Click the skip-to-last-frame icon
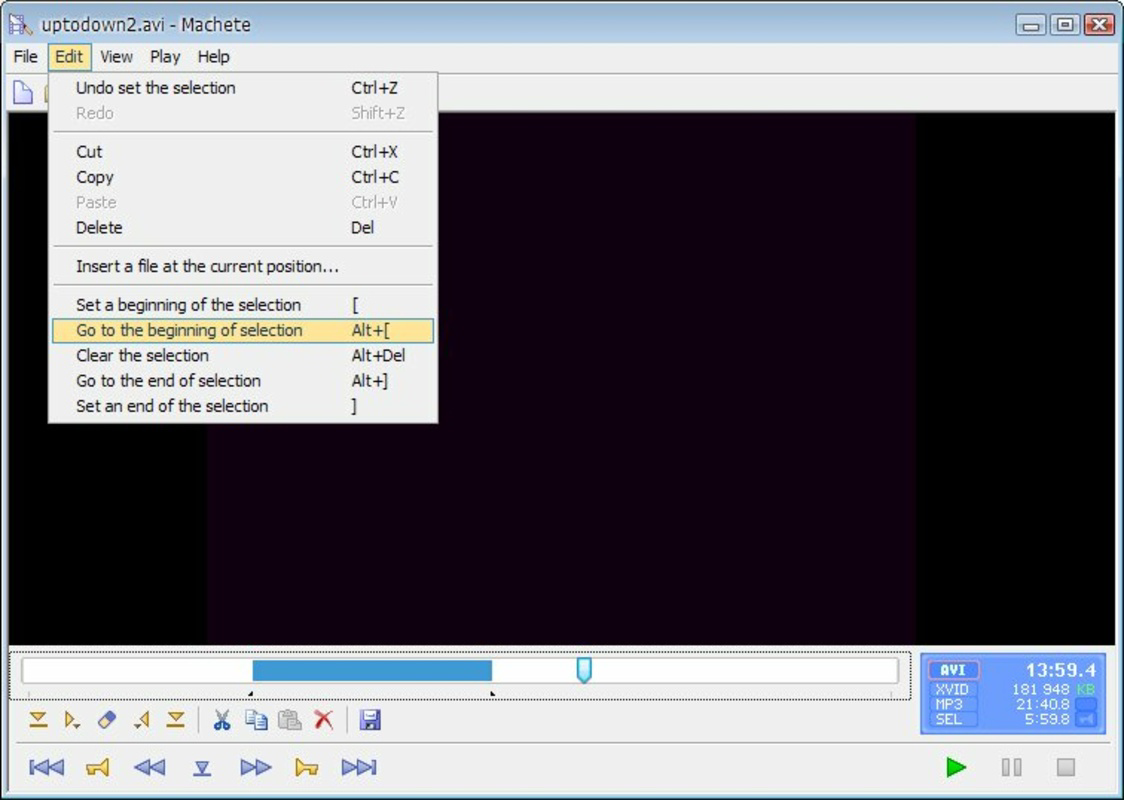The image size is (1124, 800). [x=361, y=767]
